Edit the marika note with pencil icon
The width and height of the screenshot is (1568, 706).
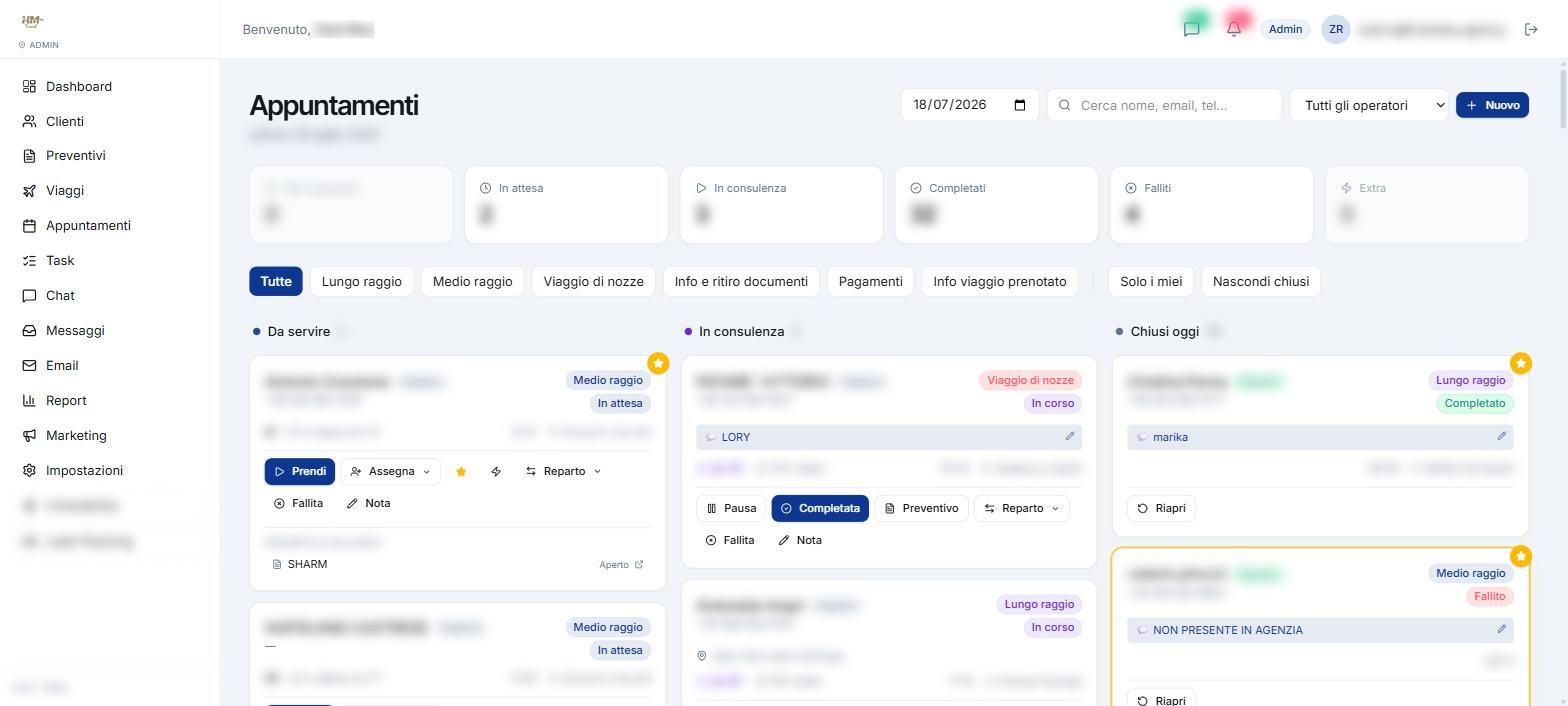click(1501, 436)
